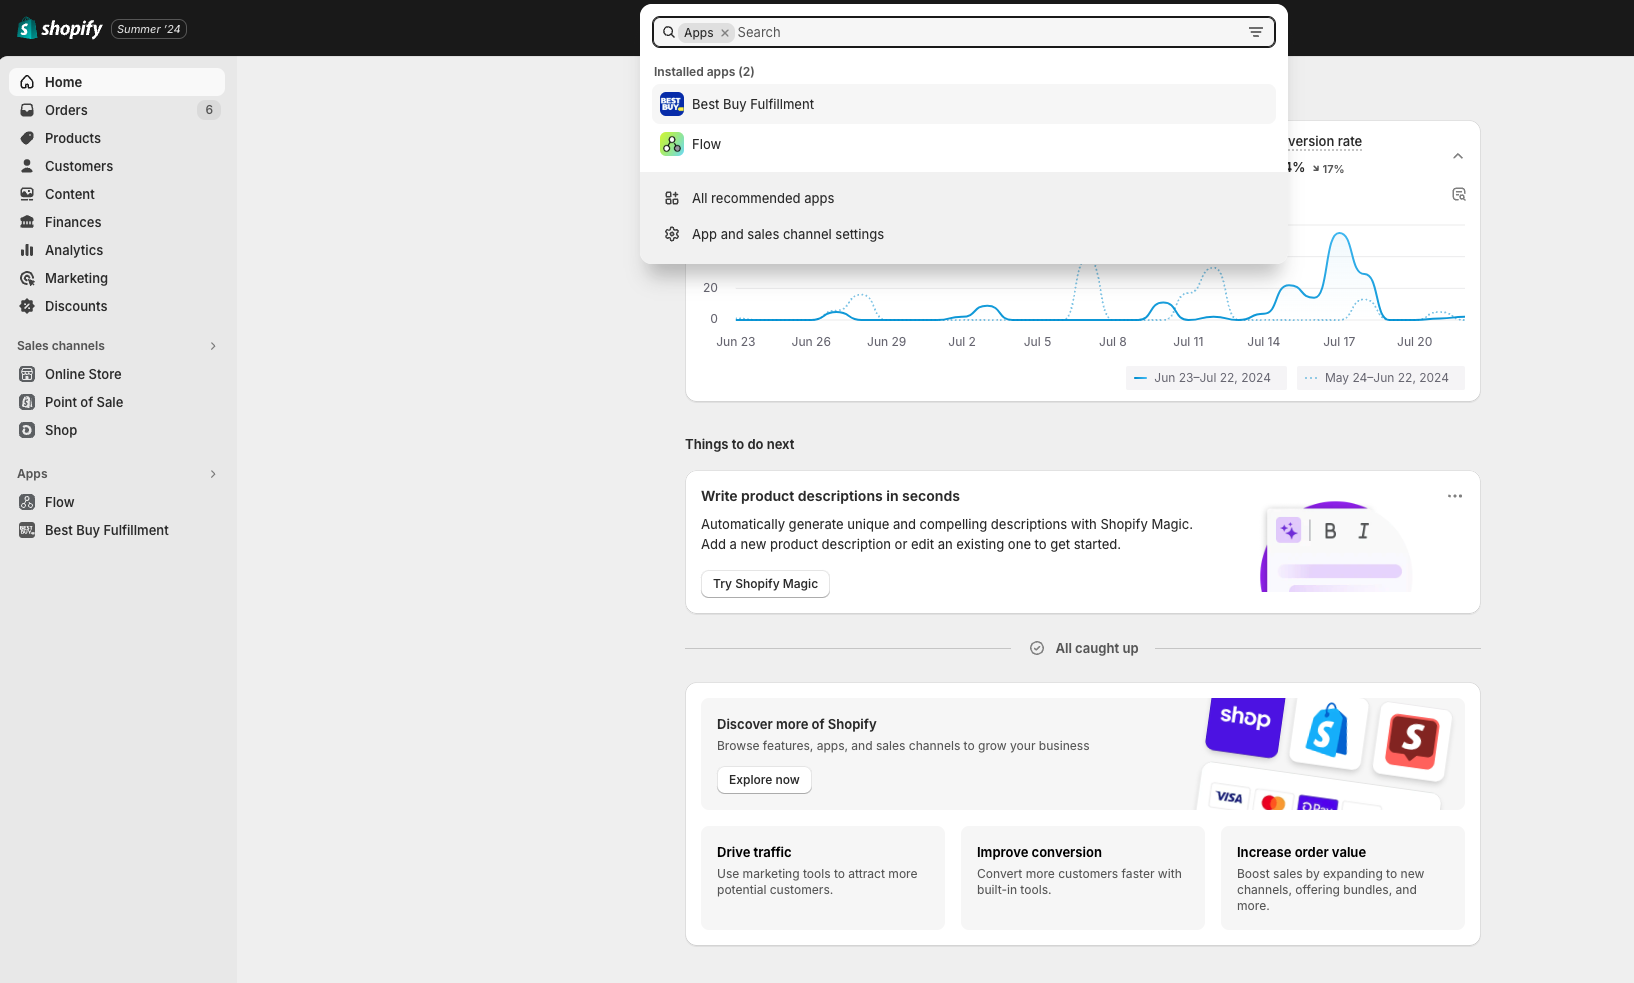This screenshot has width=1634, height=983.
Task: Click the Marketing target icon
Action: (x=27, y=278)
